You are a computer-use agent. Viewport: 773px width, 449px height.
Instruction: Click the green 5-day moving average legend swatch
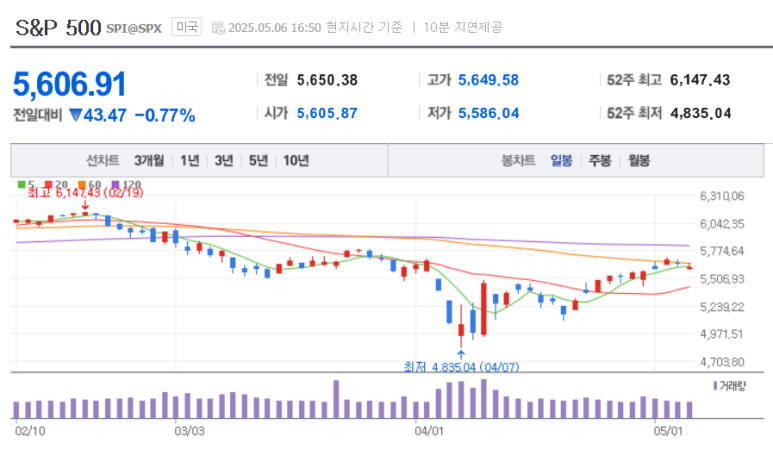(21, 184)
